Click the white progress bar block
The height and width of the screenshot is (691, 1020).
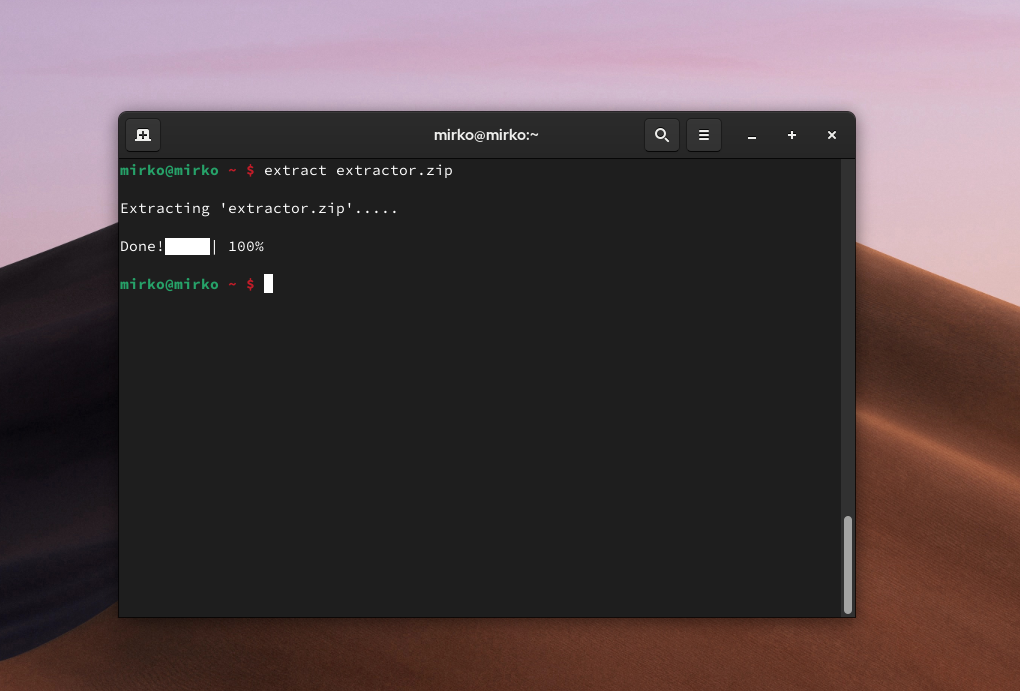(186, 246)
